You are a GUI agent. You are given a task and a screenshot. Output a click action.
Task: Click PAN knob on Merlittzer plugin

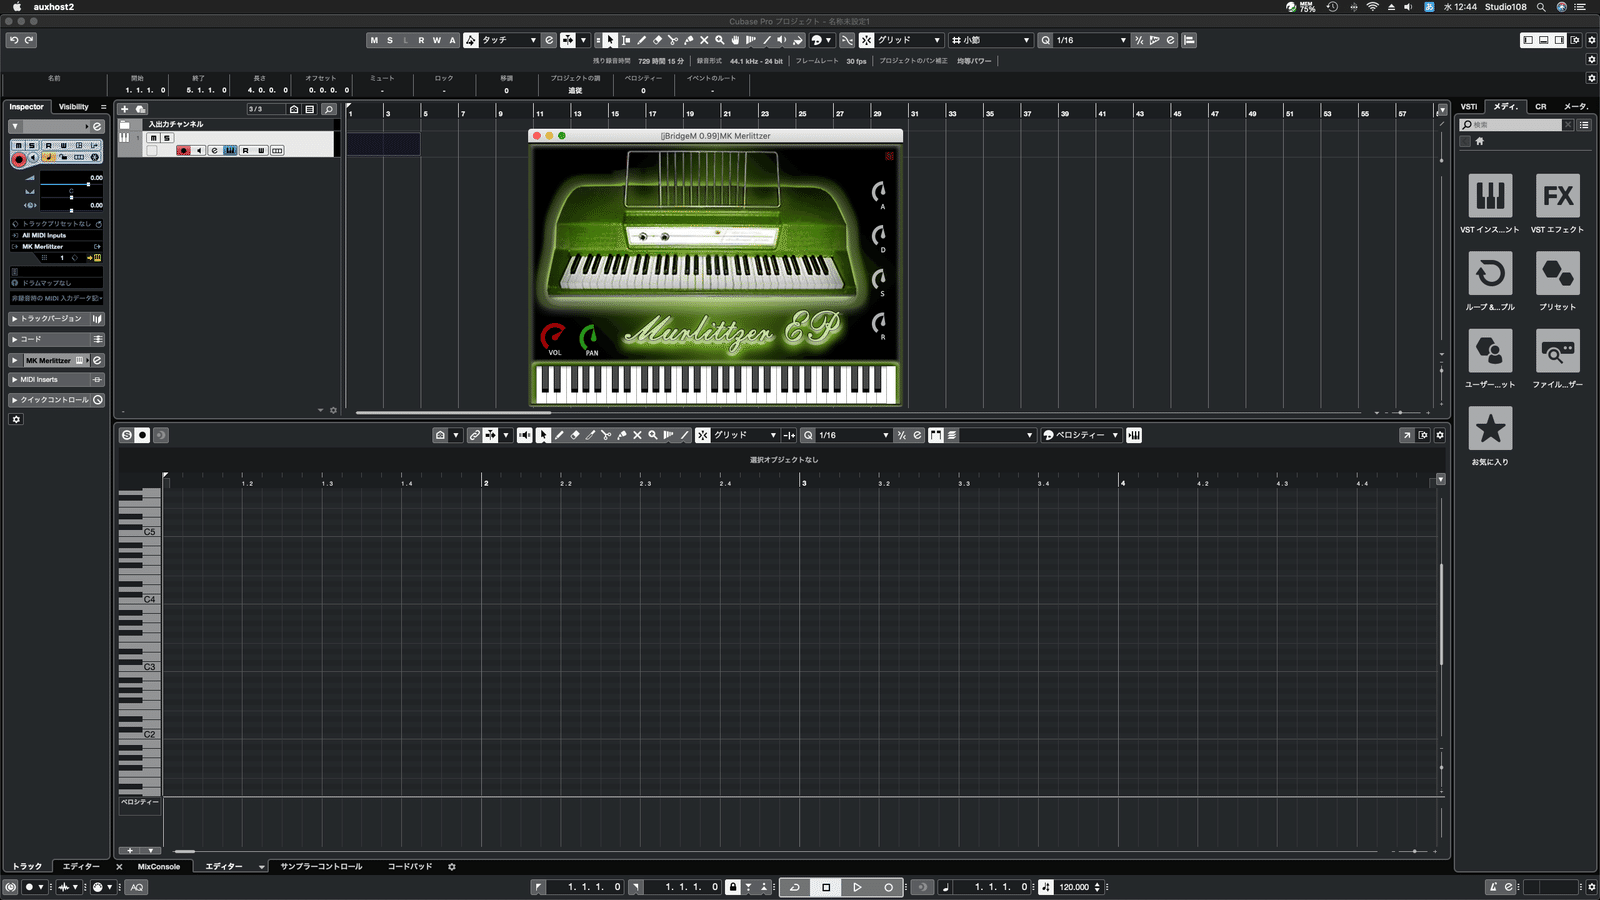589,337
